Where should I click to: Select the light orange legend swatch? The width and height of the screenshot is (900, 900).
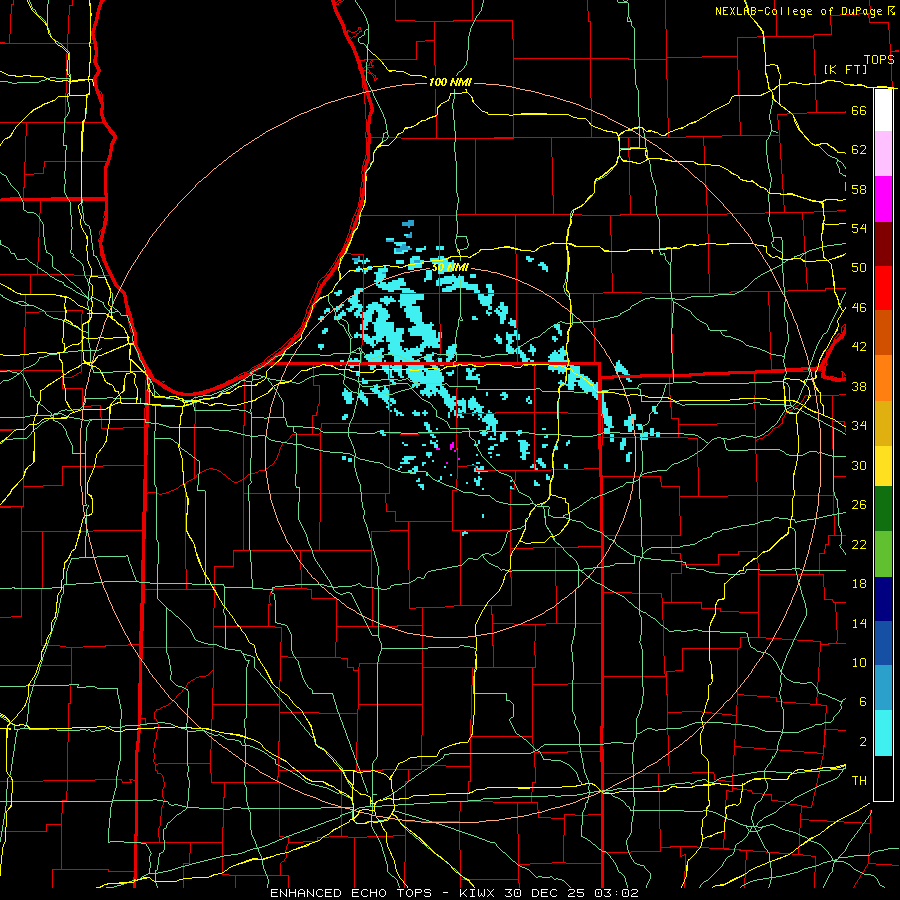pos(883,378)
